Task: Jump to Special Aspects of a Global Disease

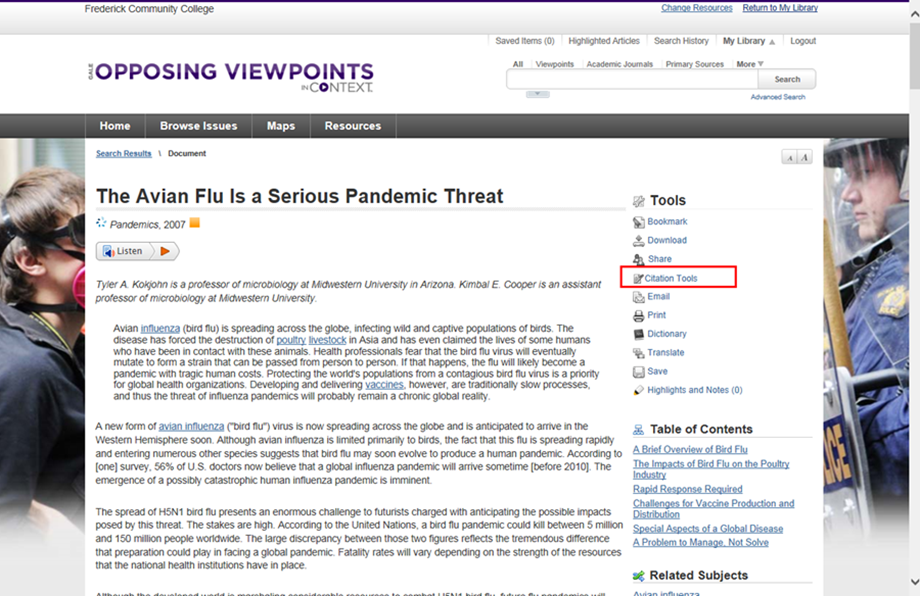Action: click(708, 529)
